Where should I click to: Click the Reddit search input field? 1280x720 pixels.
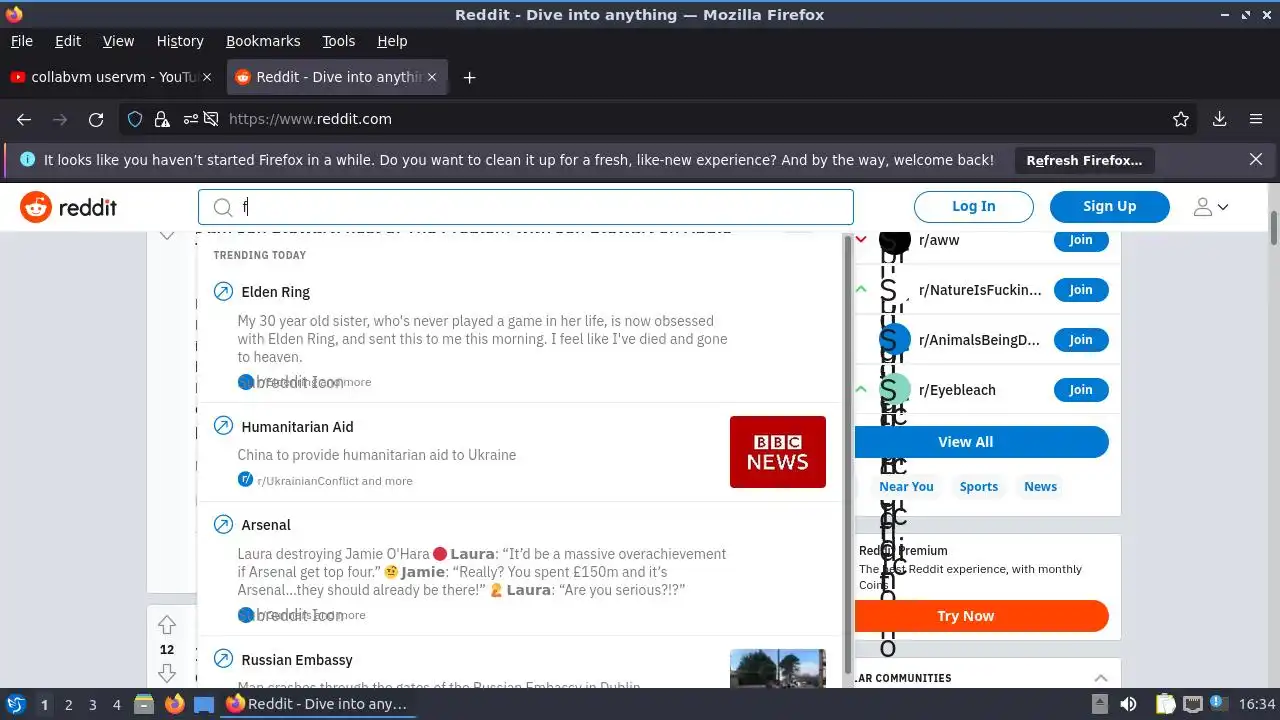click(526, 207)
